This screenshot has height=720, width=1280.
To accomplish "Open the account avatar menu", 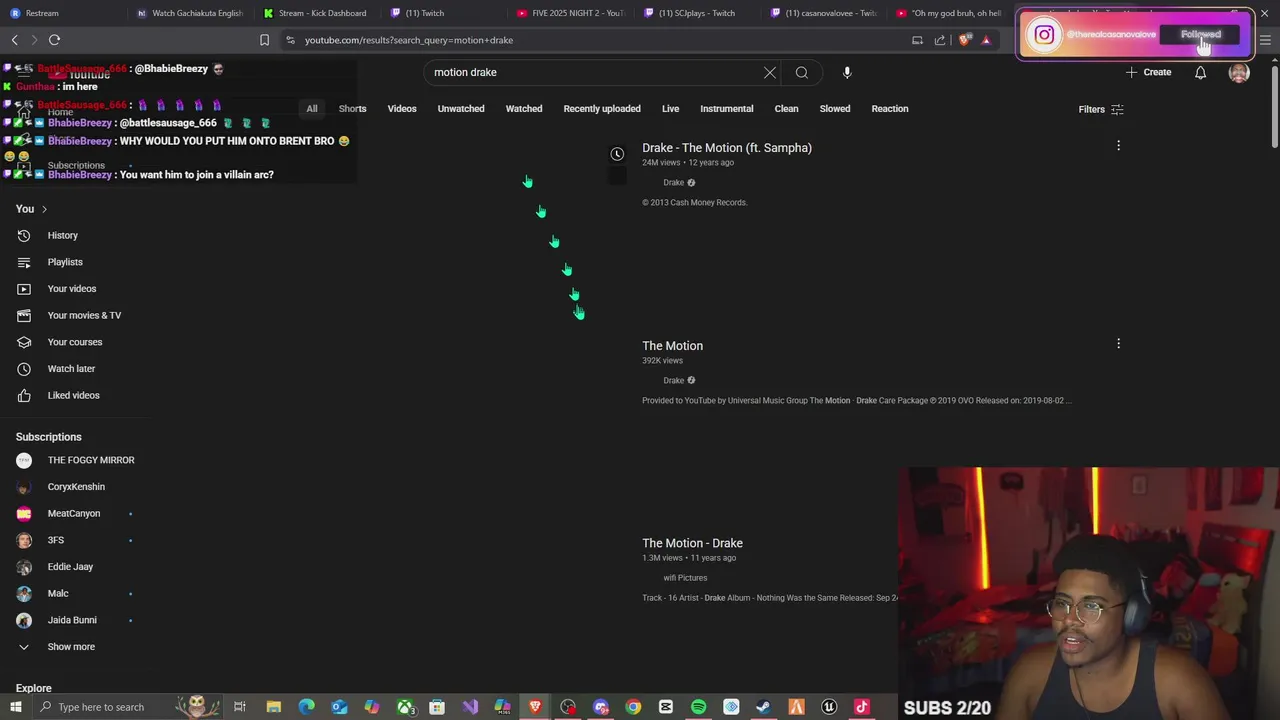I will tap(1239, 72).
